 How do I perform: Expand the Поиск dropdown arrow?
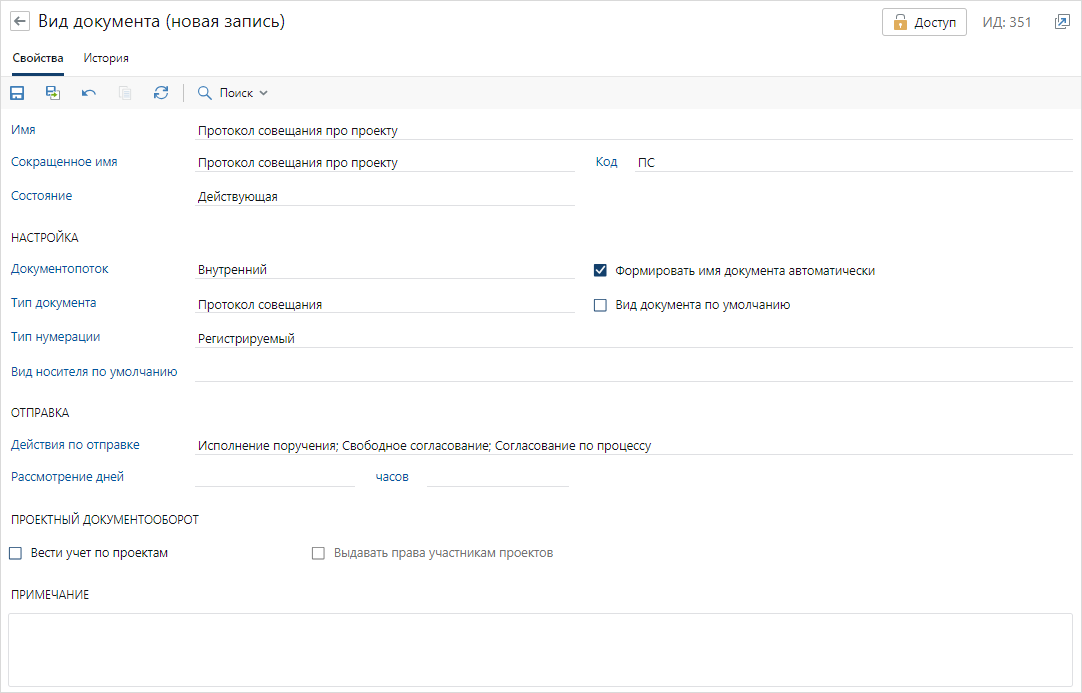click(264, 93)
